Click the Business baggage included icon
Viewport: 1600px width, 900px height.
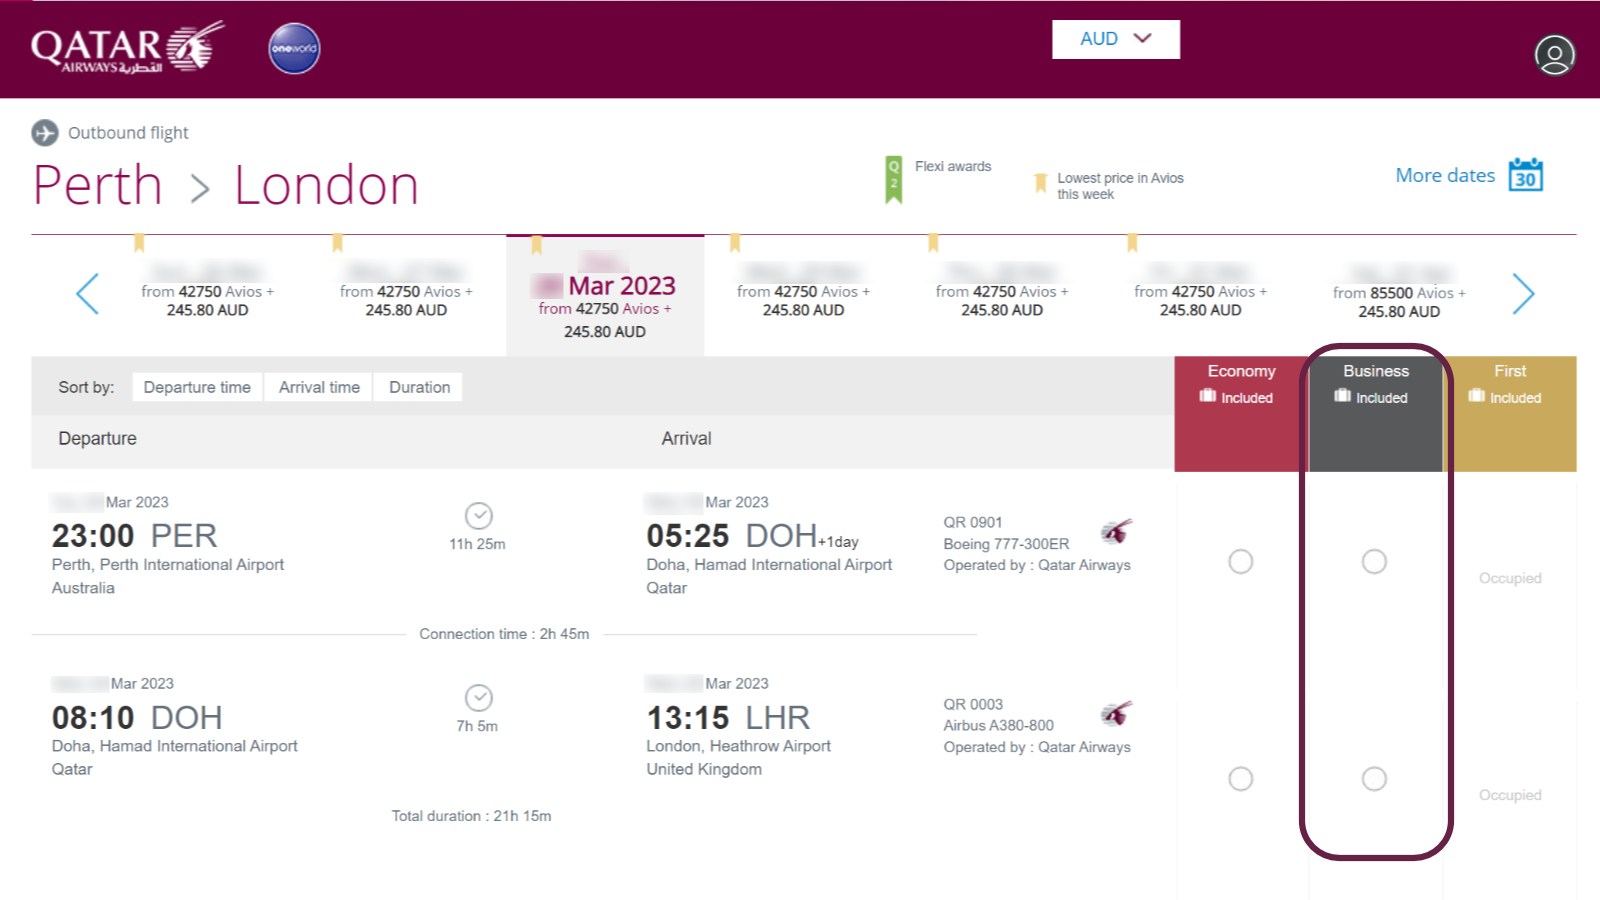[1342, 396]
